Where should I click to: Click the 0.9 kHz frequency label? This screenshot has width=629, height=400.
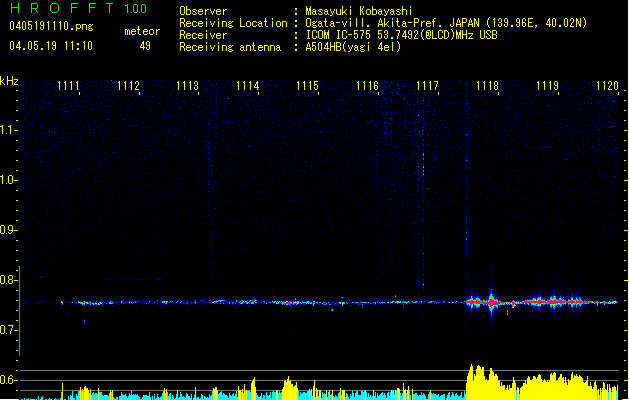click(x=8, y=230)
